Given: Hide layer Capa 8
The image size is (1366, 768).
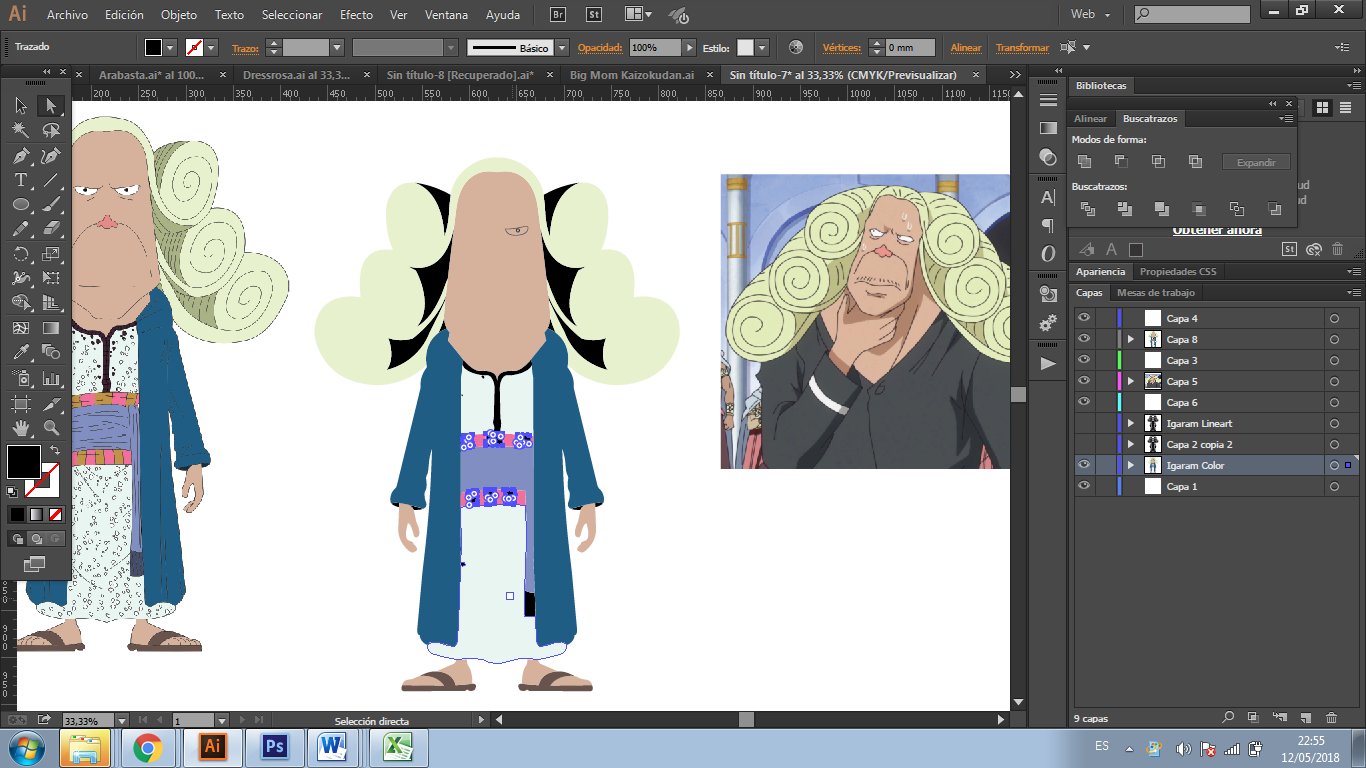Looking at the screenshot, I should [1083, 339].
